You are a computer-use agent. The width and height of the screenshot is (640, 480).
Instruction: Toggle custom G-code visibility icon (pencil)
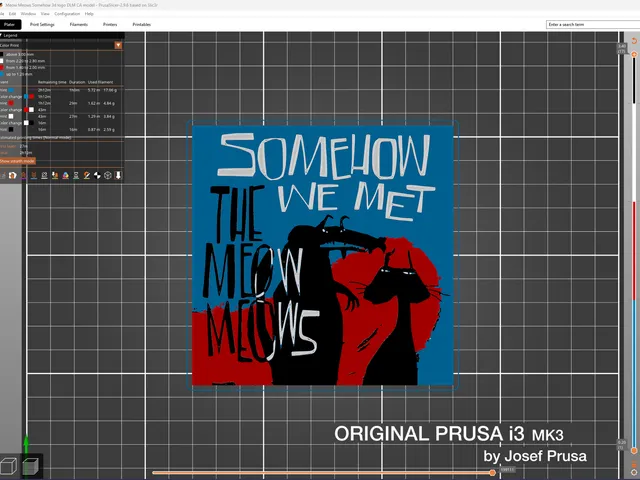(87, 175)
